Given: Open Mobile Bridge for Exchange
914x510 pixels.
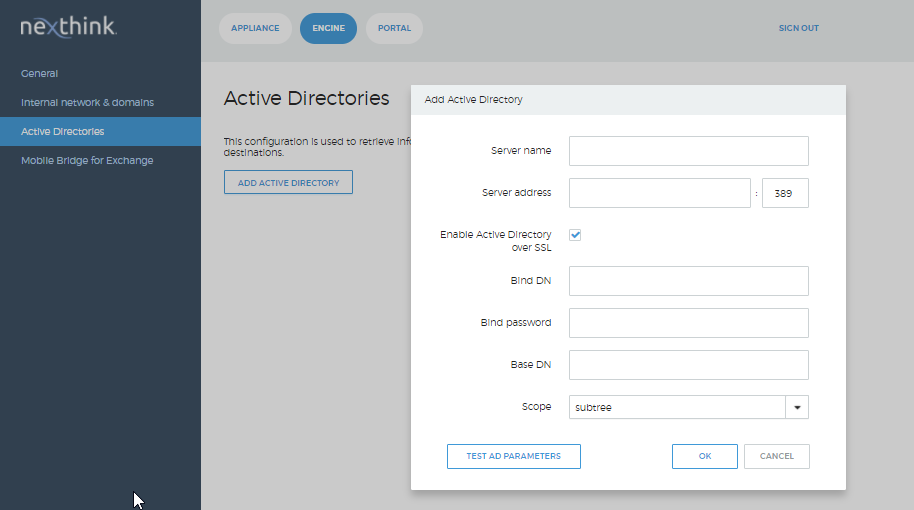Looking at the screenshot, I should coord(87,160).
